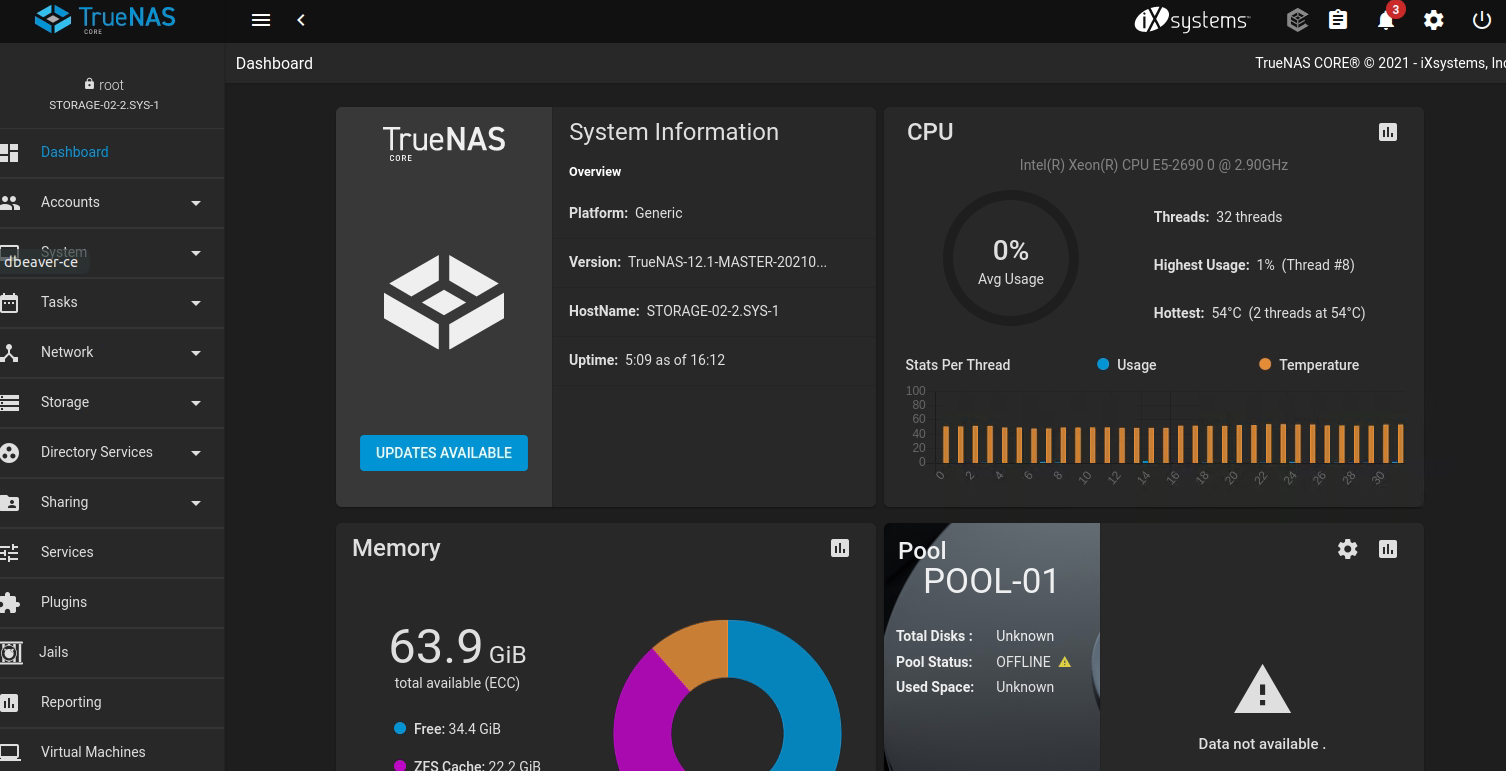Click the Usage legend blue dot
The width and height of the screenshot is (1506, 771).
(x=1103, y=364)
